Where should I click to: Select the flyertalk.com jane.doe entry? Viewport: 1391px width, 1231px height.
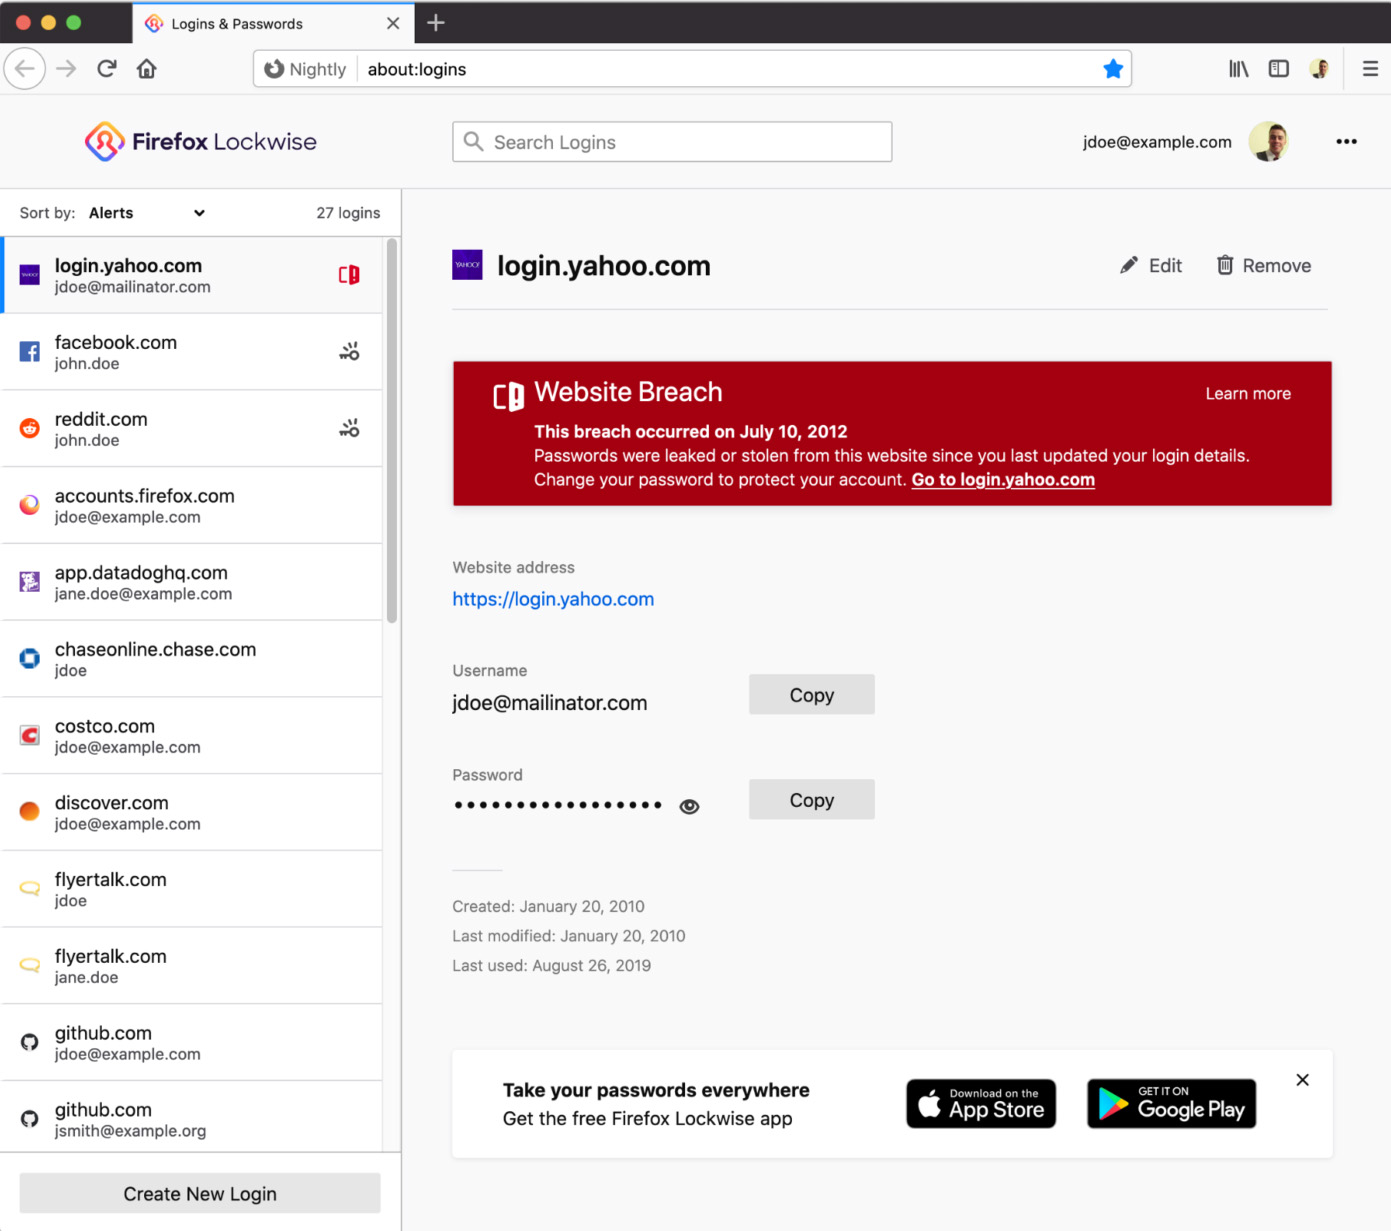pyautogui.click(x=192, y=966)
